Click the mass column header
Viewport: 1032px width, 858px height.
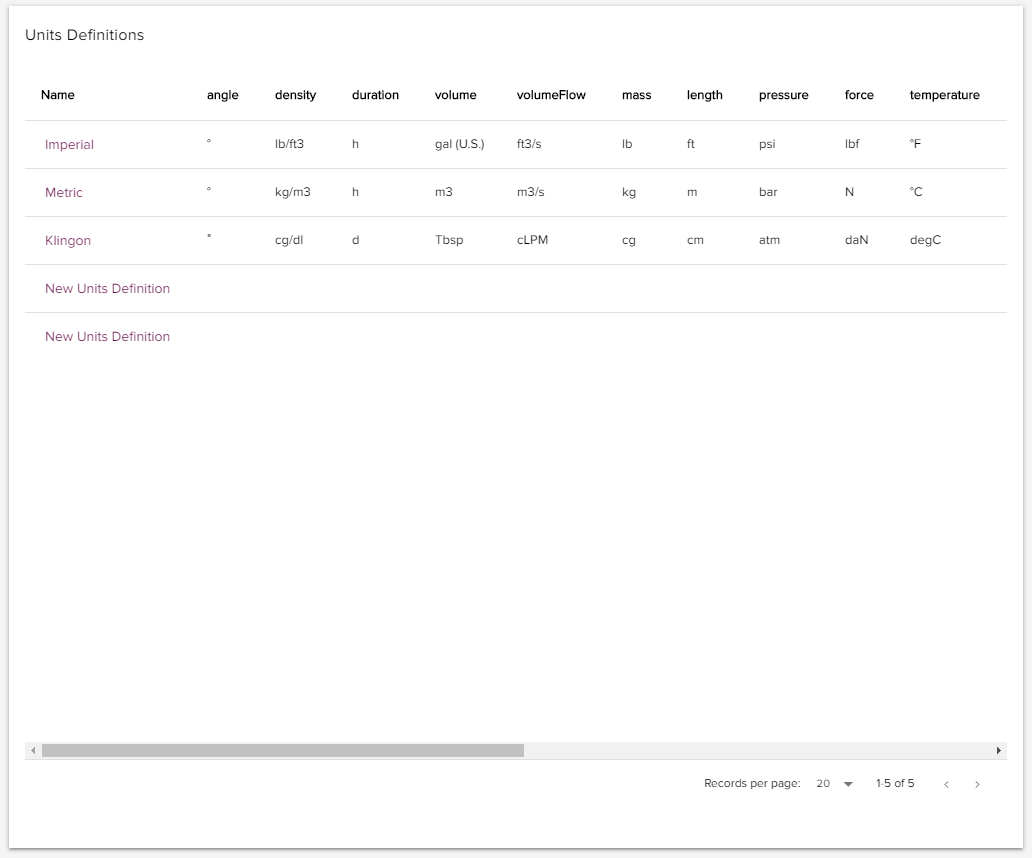pyautogui.click(x=636, y=95)
